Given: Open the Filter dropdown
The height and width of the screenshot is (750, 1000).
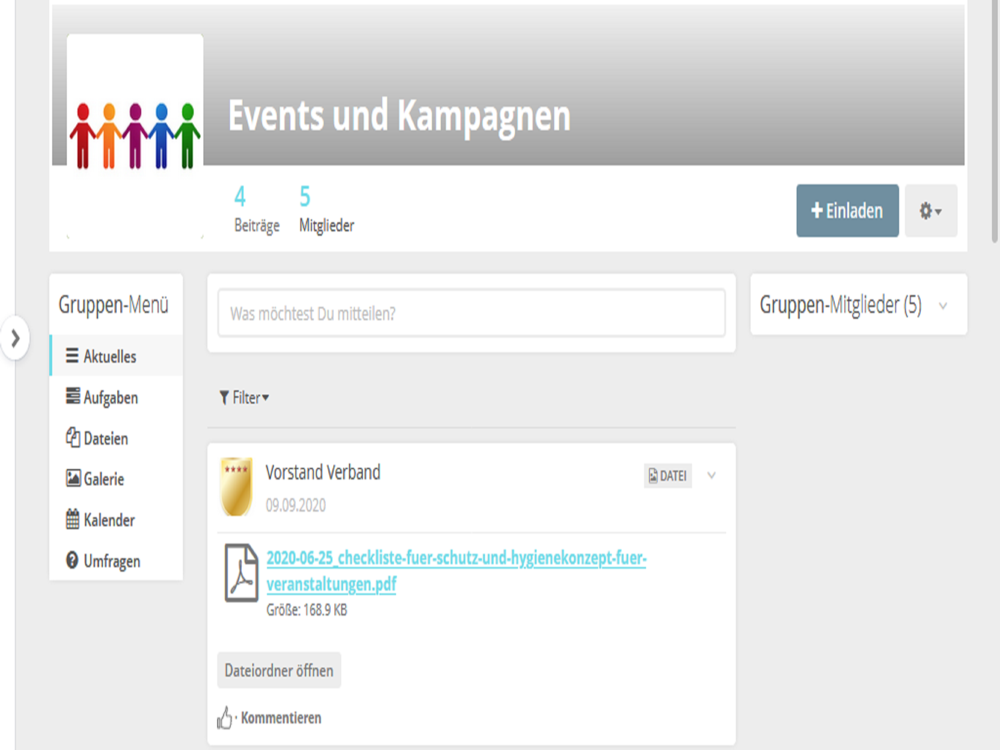Looking at the screenshot, I should [x=244, y=398].
